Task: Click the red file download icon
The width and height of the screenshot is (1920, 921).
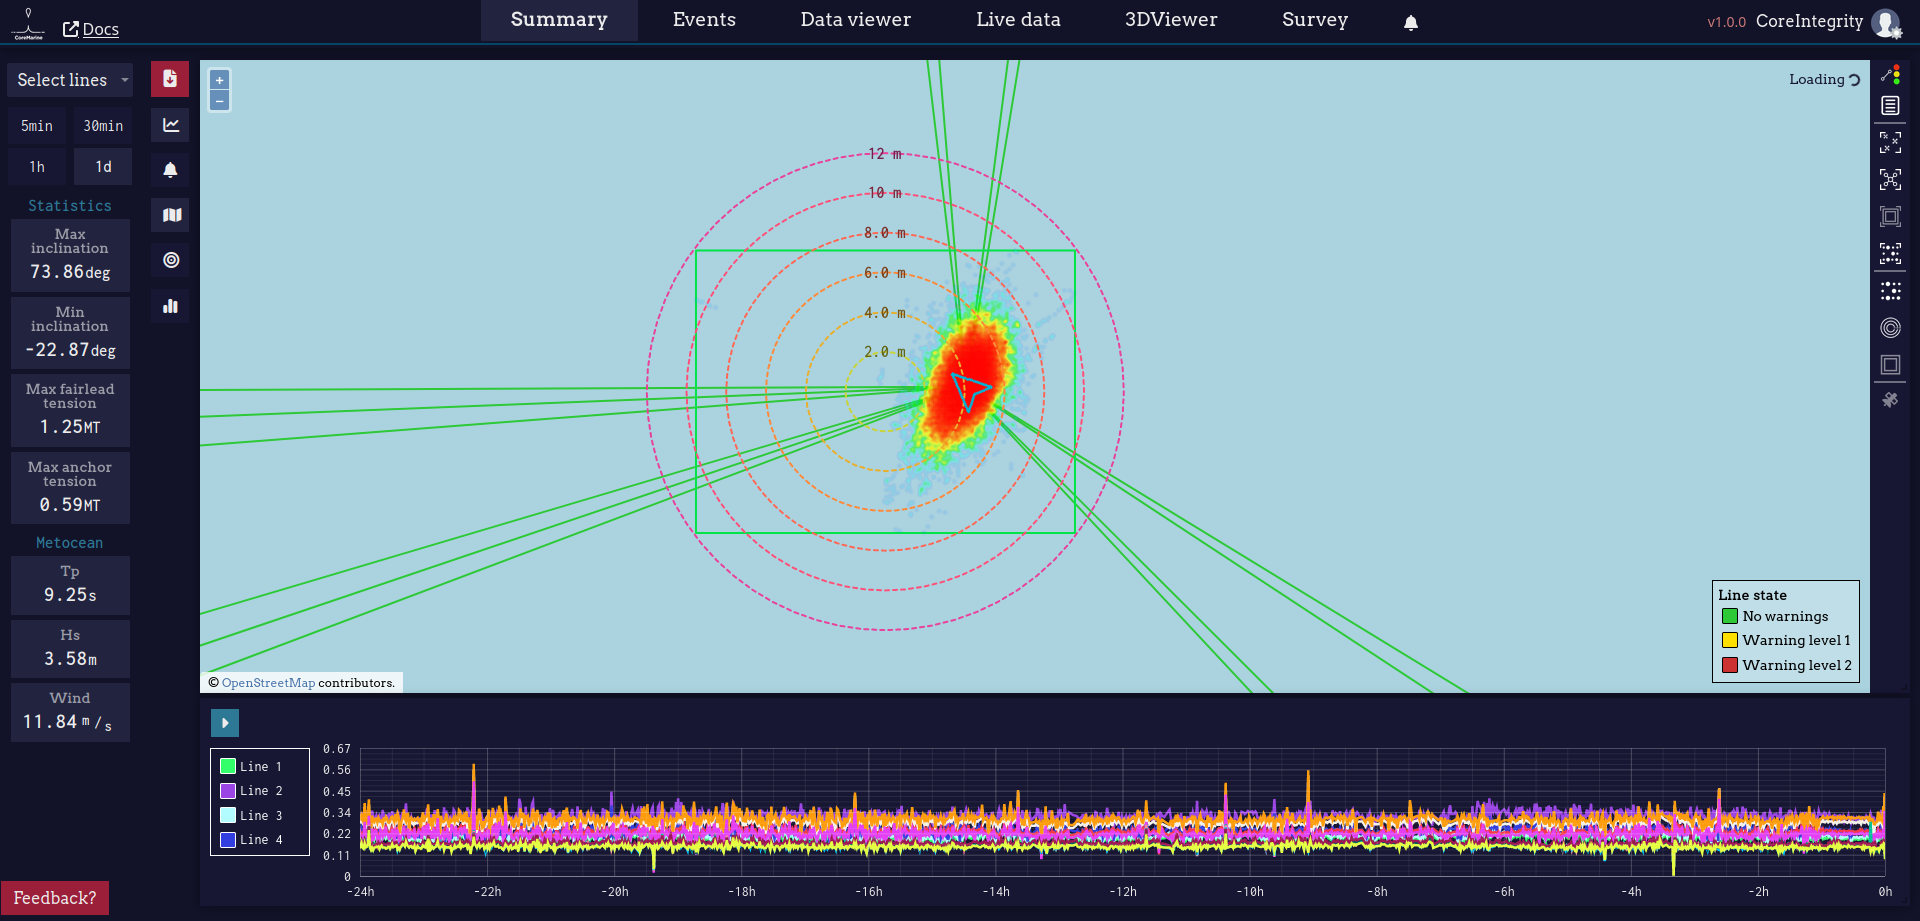Action: (170, 79)
